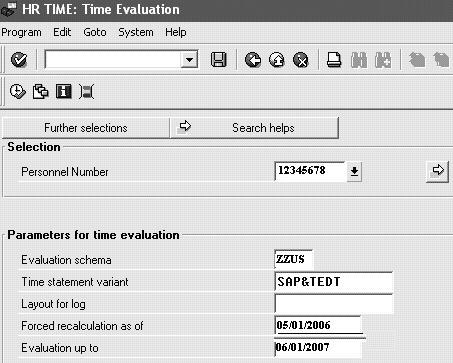Click the Execute clock icon
This screenshot has height=363, width=453.
tap(17, 91)
